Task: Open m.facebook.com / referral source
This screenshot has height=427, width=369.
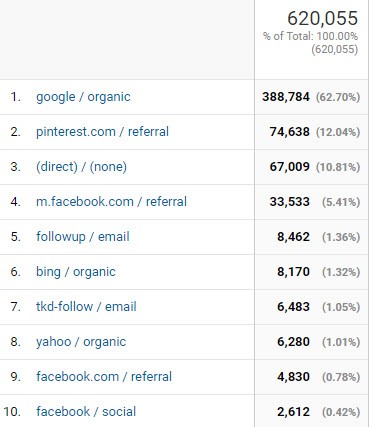Action: [x=111, y=202]
